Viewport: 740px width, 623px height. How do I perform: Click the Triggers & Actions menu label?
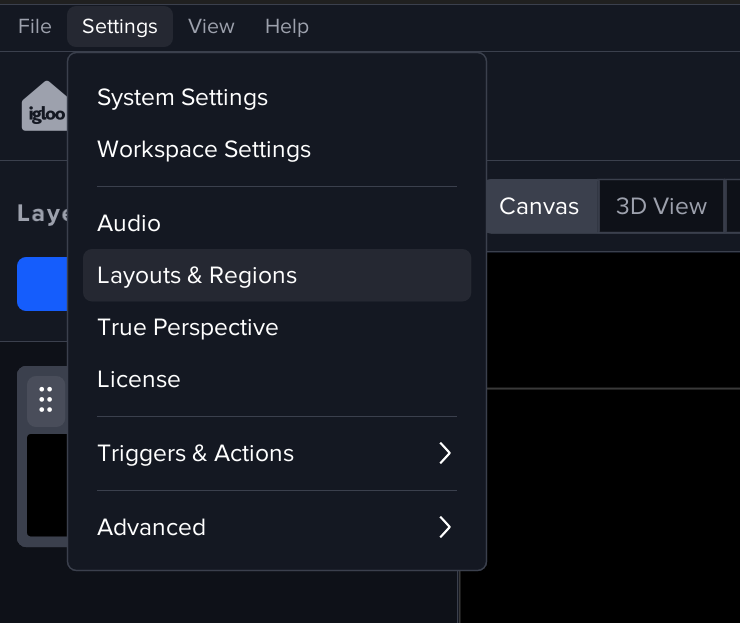(x=196, y=453)
